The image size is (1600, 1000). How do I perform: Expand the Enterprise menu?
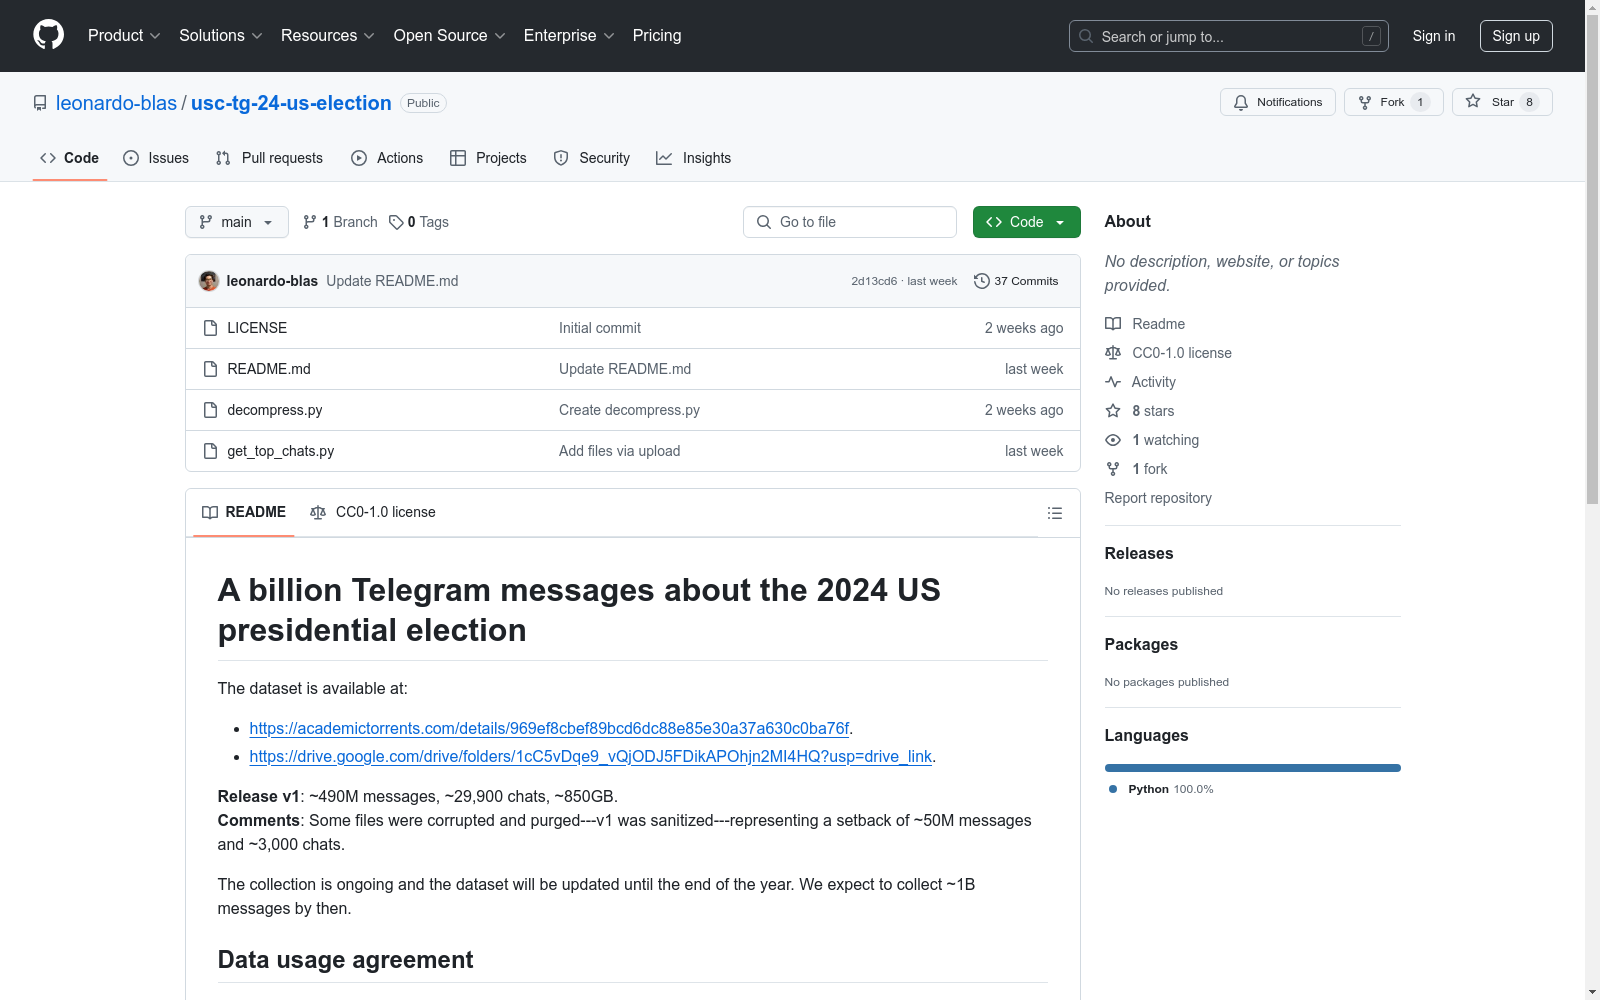click(x=569, y=36)
